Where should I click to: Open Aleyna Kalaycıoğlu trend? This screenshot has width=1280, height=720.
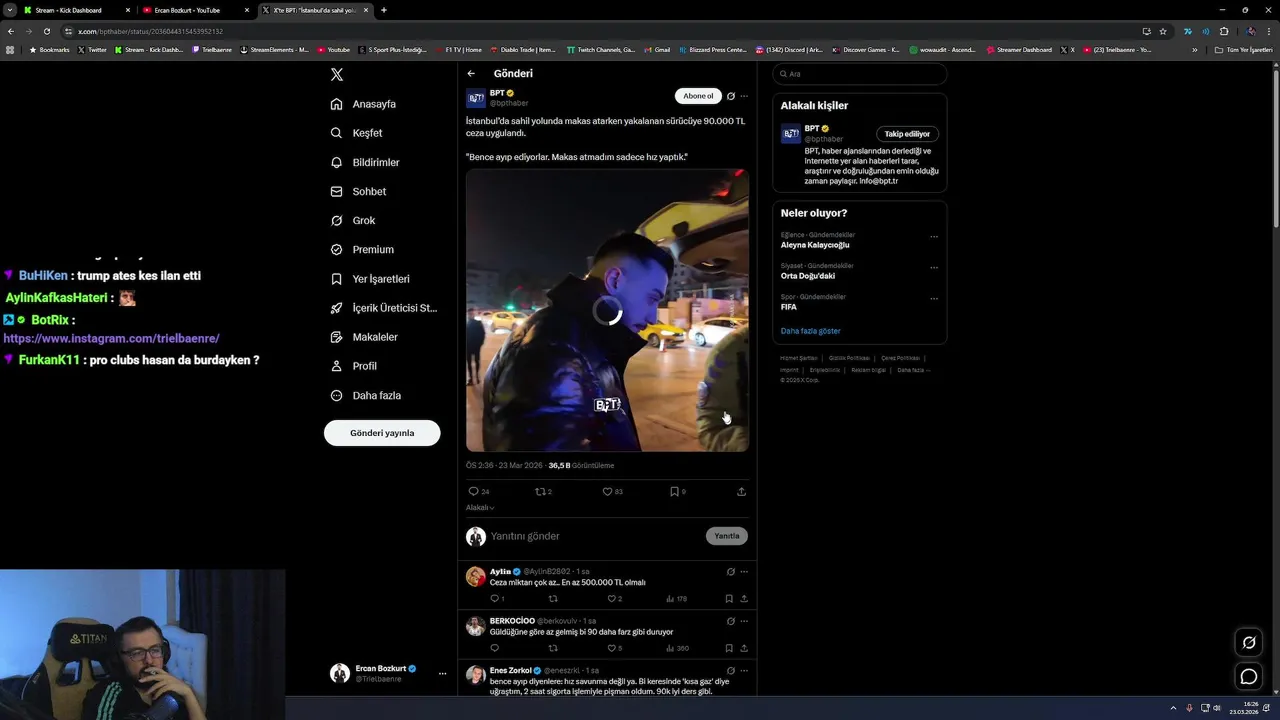[x=815, y=245]
